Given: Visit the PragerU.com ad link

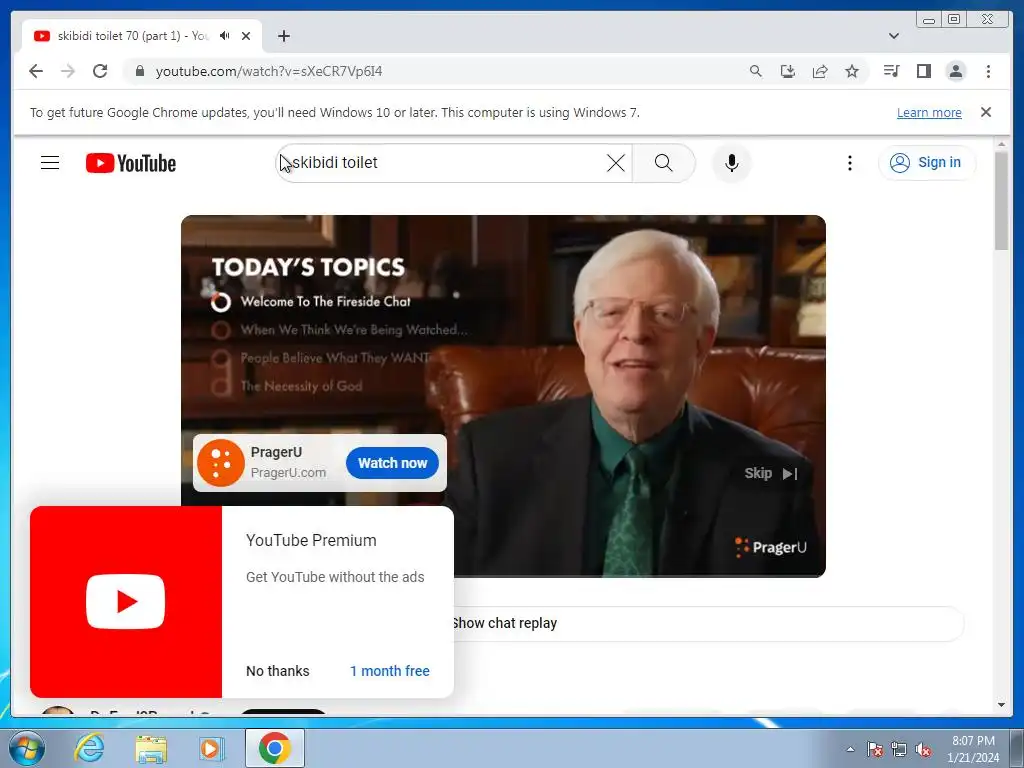Looking at the screenshot, I should 288,473.
